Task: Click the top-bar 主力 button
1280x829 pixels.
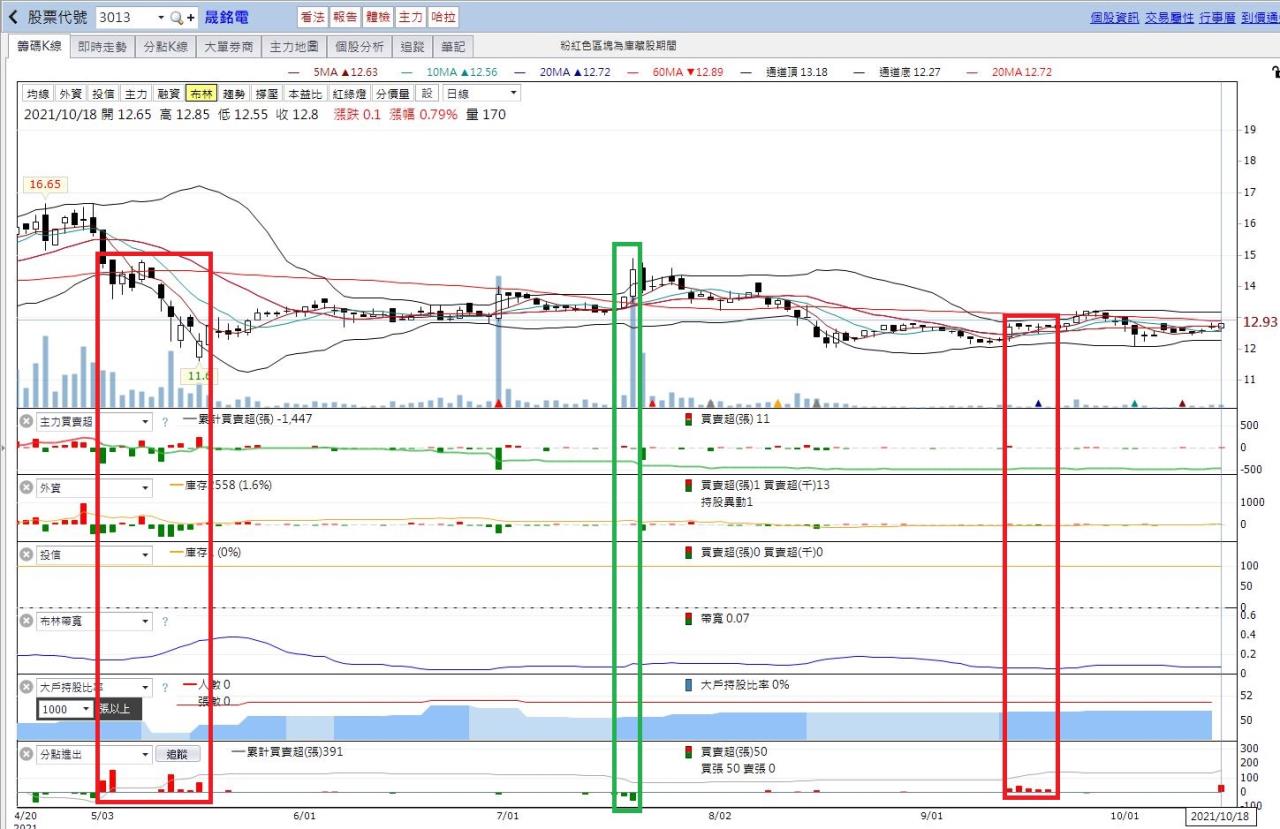Action: (x=410, y=18)
